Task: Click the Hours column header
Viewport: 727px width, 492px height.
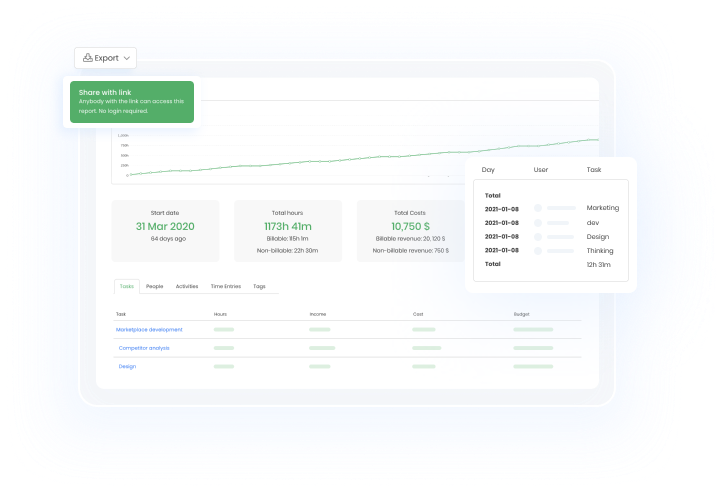Action: click(220, 314)
